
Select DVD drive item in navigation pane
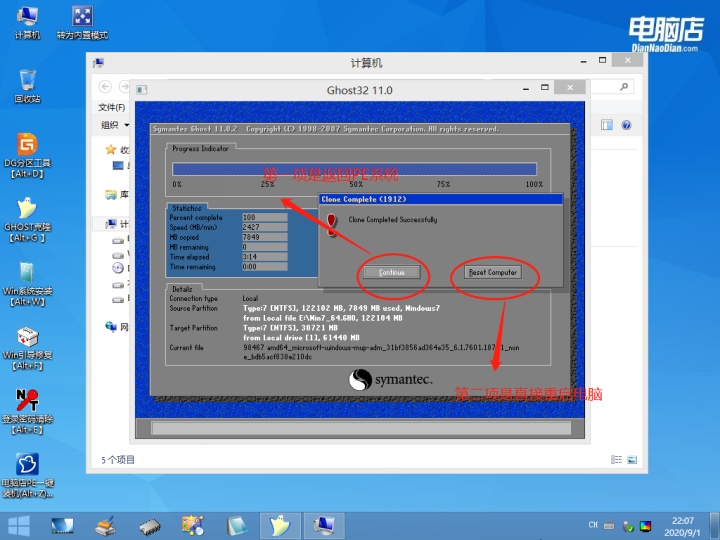(x=118, y=268)
